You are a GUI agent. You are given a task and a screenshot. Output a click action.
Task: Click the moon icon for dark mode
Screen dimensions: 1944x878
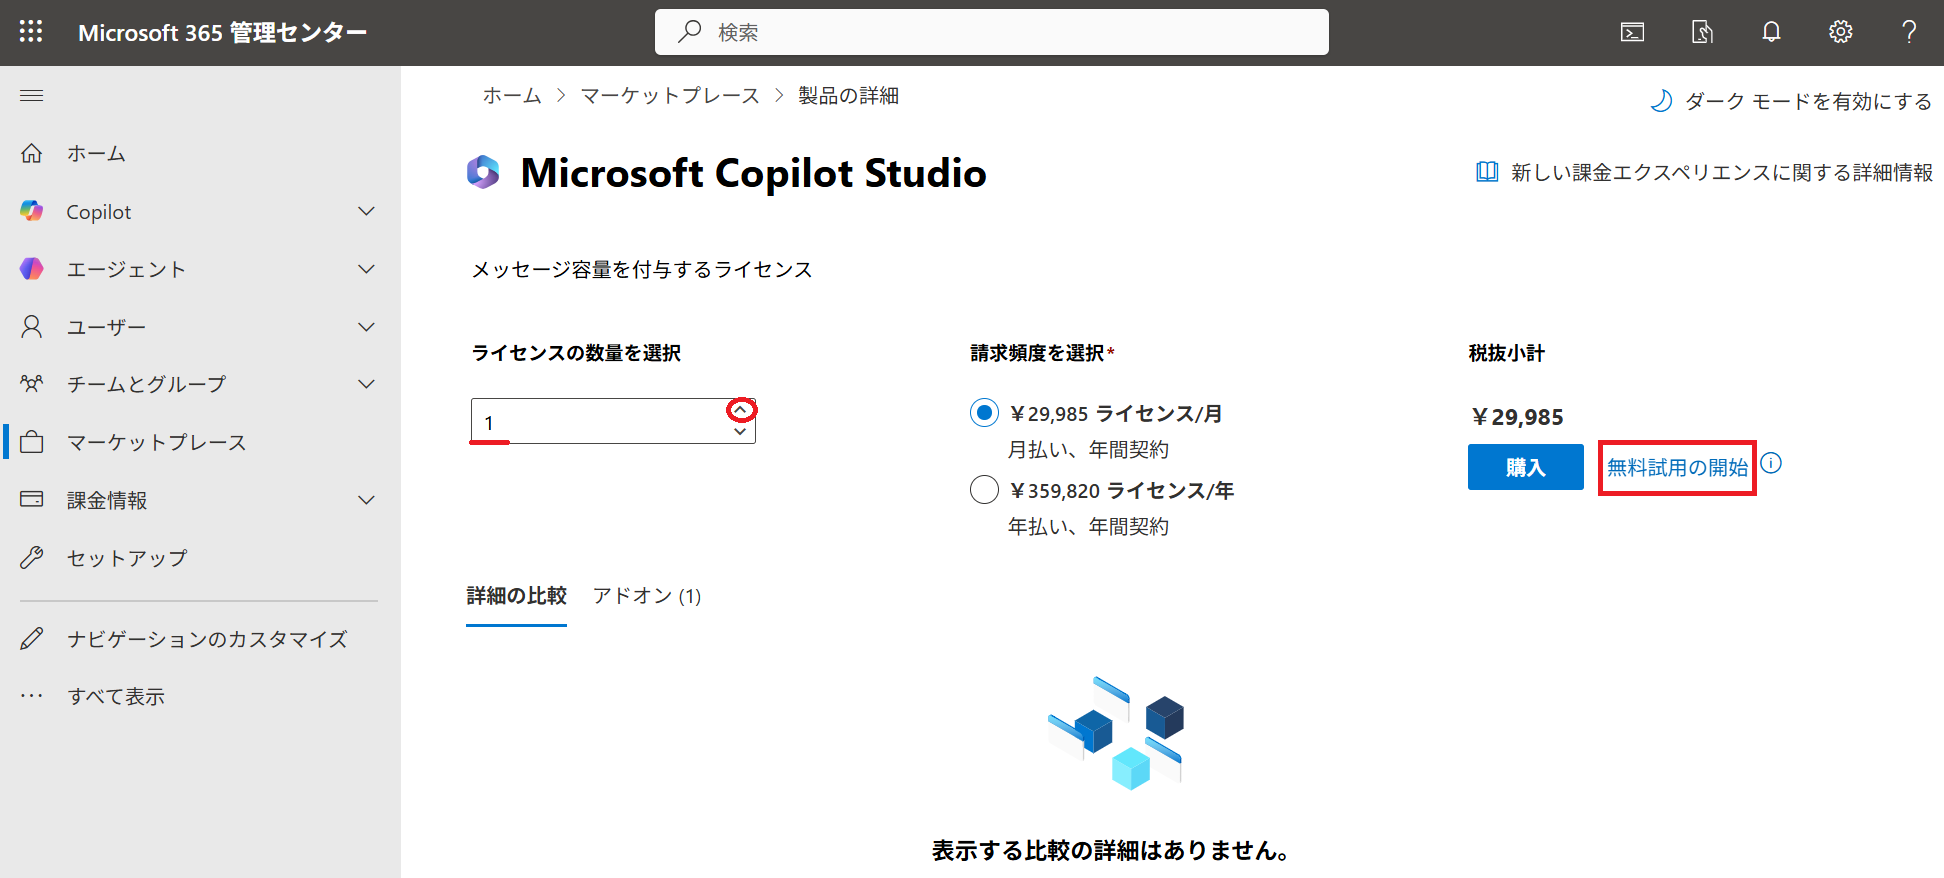[x=1661, y=101]
